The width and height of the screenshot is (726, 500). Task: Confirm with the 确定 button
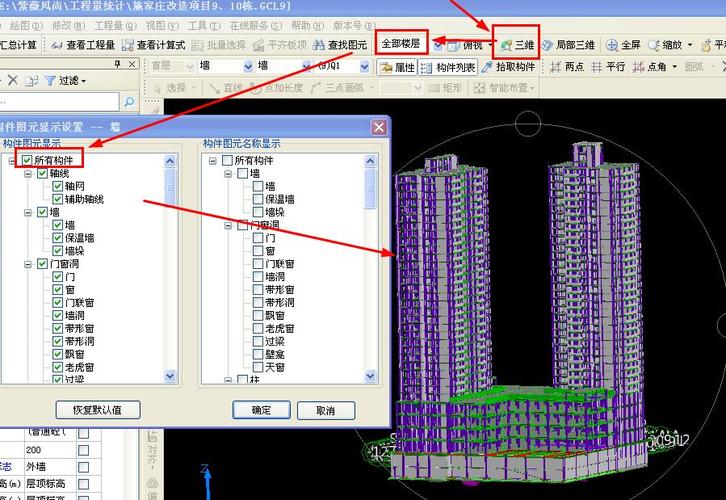(x=262, y=410)
